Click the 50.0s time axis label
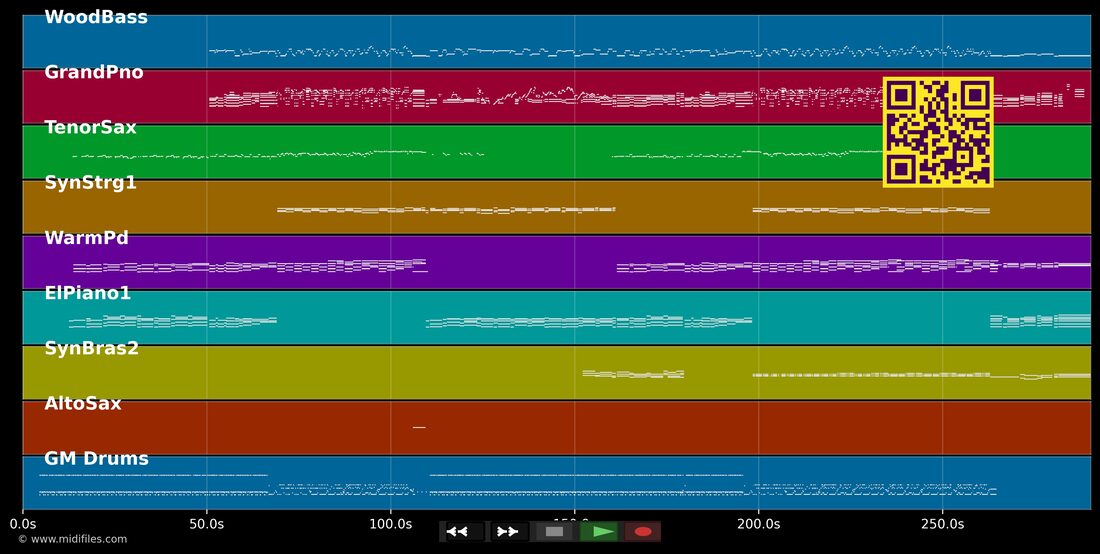Image resolution: width=1100 pixels, height=554 pixels. pos(207,524)
